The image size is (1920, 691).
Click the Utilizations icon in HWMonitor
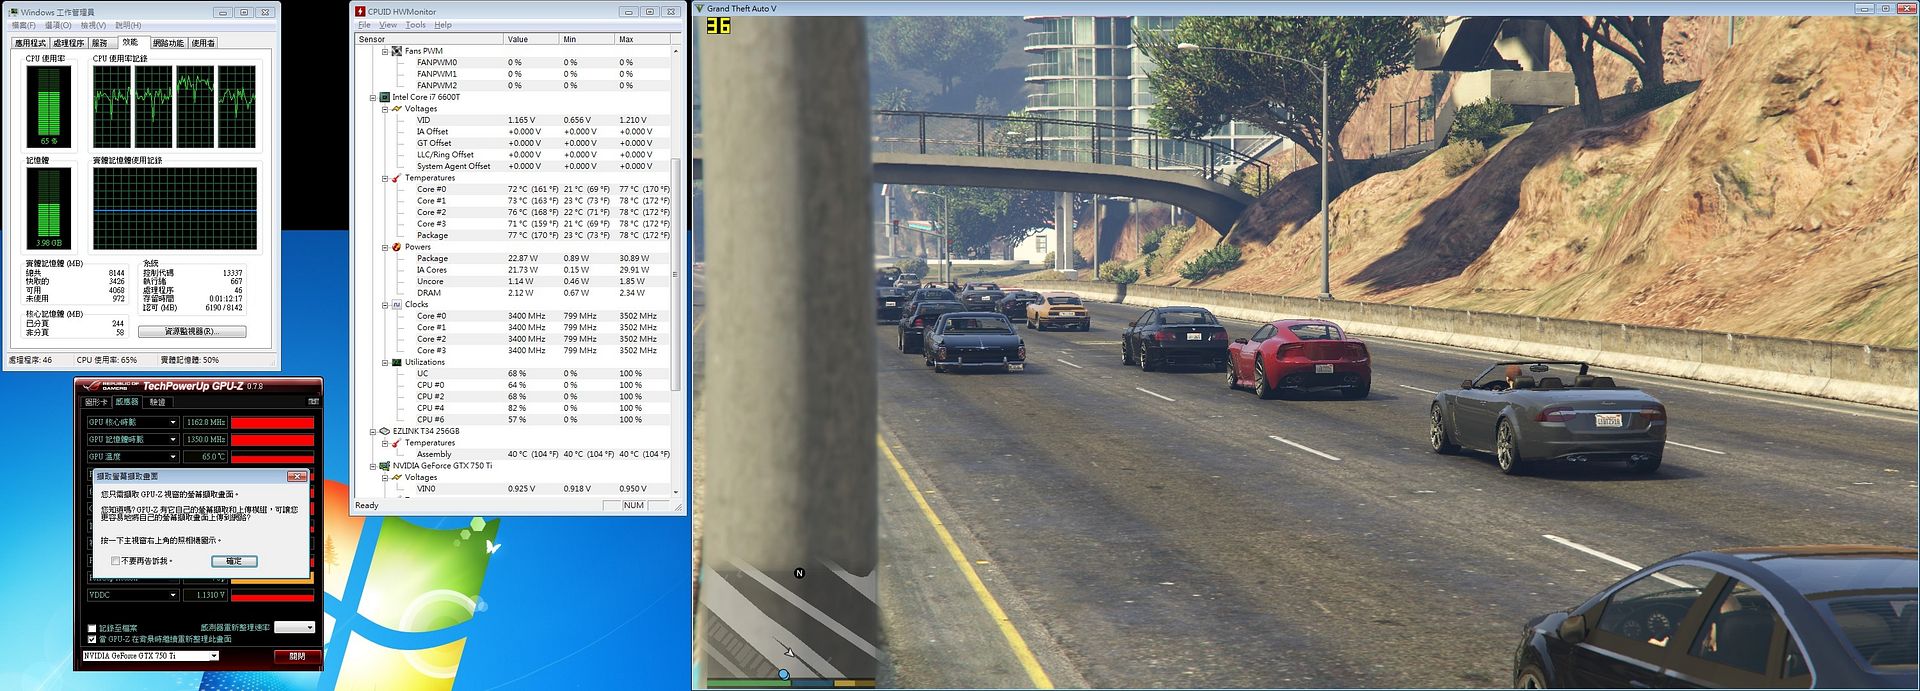click(x=397, y=363)
